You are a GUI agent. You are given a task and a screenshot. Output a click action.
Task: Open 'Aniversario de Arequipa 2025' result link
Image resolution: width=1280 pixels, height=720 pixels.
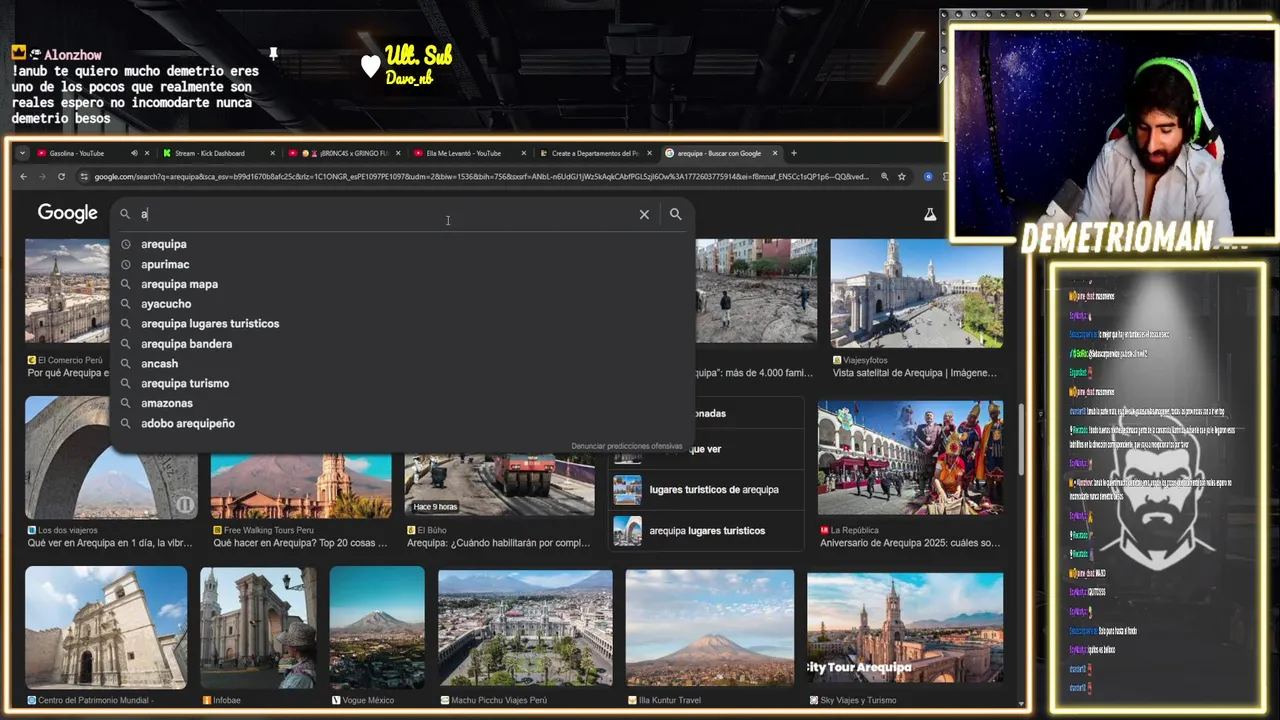(910, 543)
